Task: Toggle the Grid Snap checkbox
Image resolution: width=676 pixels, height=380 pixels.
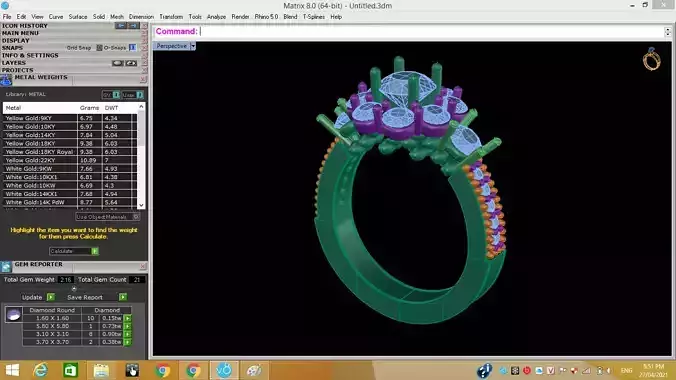Action: tap(99, 48)
